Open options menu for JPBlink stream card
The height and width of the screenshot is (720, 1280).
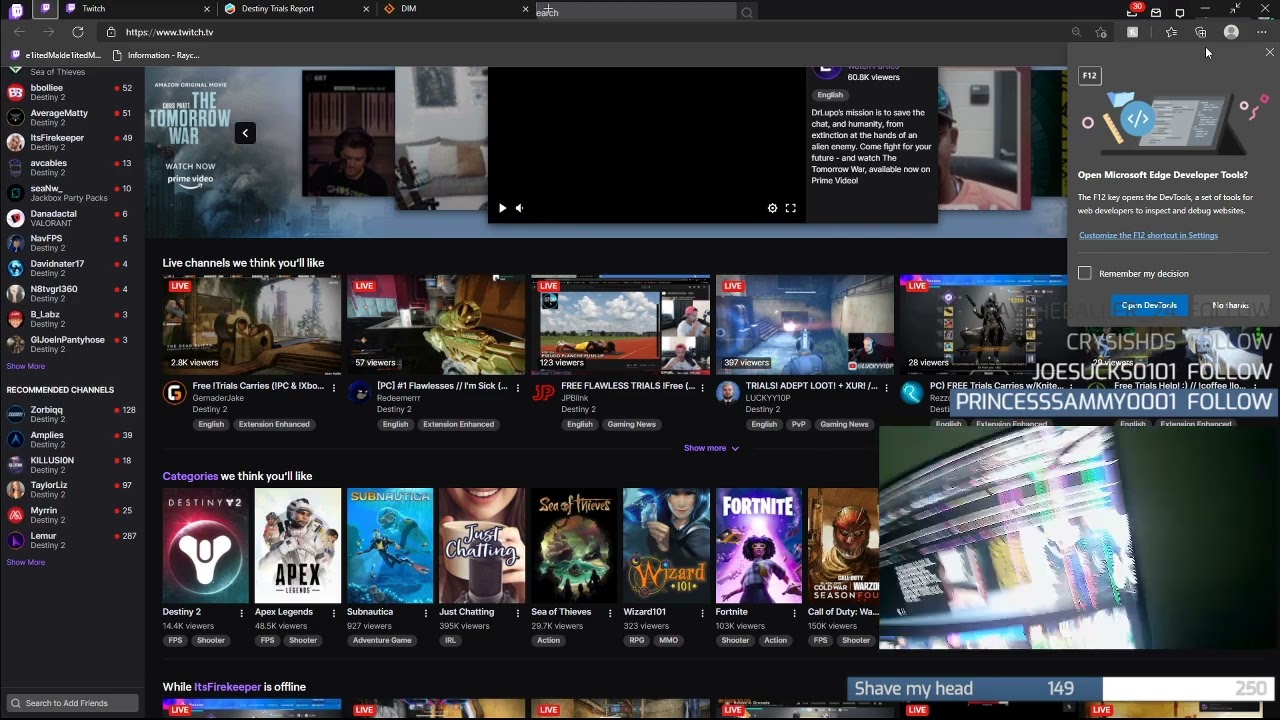(x=702, y=388)
